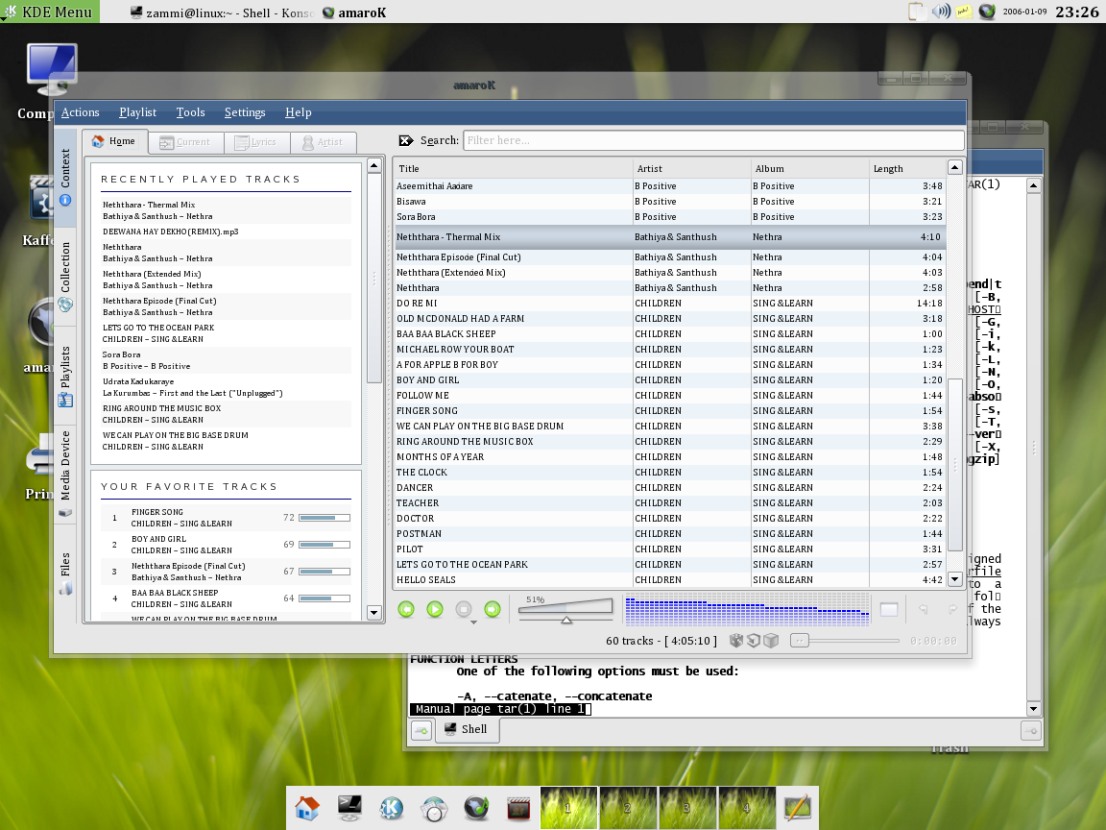Toggle the random mode dice icon
The image size is (1106, 830).
click(x=736, y=640)
